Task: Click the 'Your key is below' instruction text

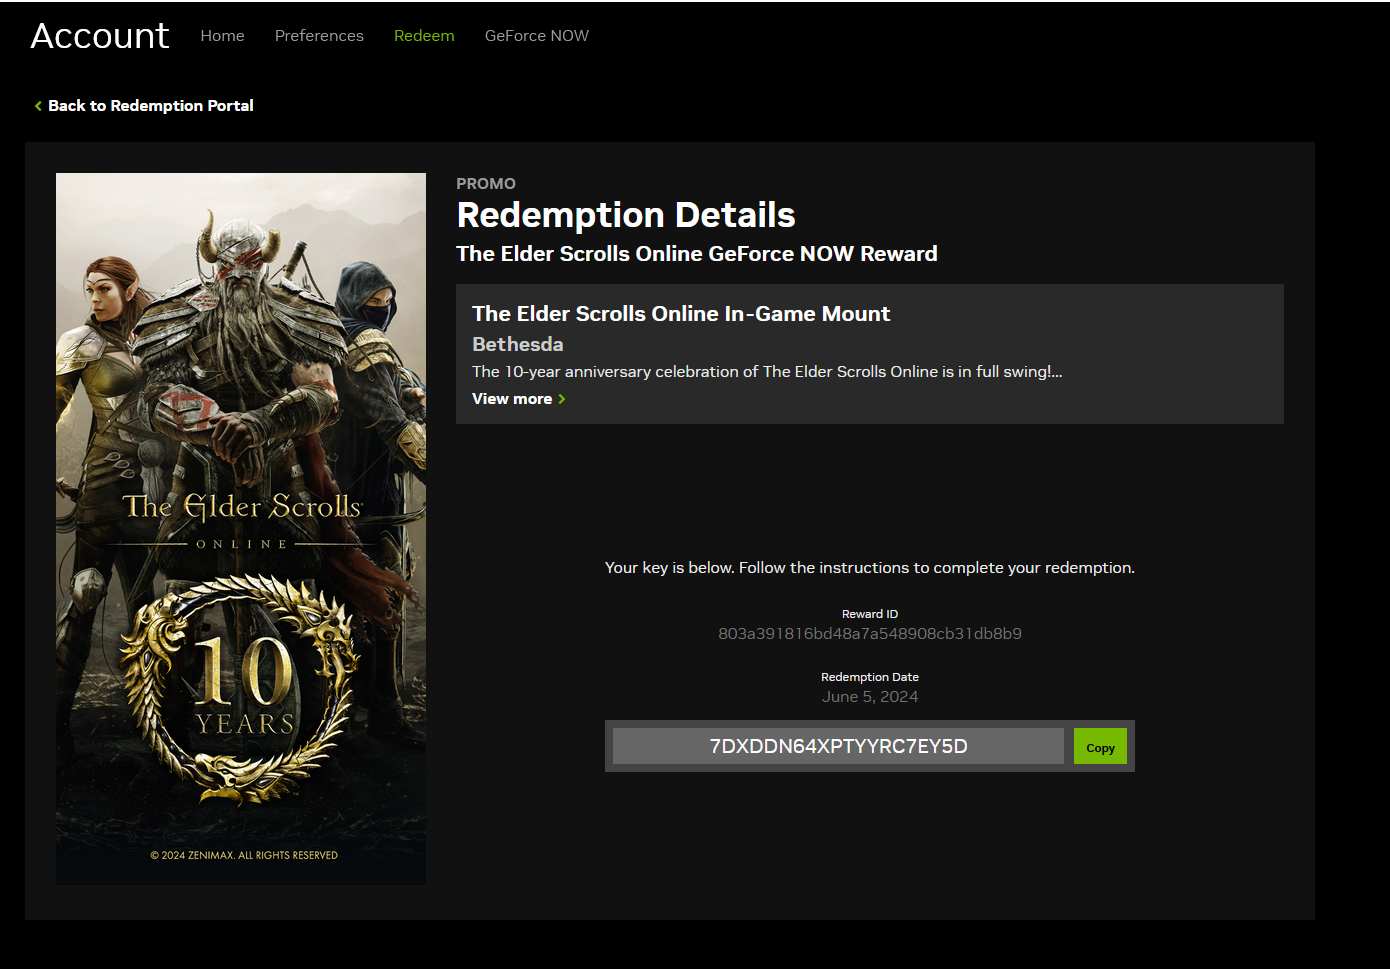Action: point(870,568)
